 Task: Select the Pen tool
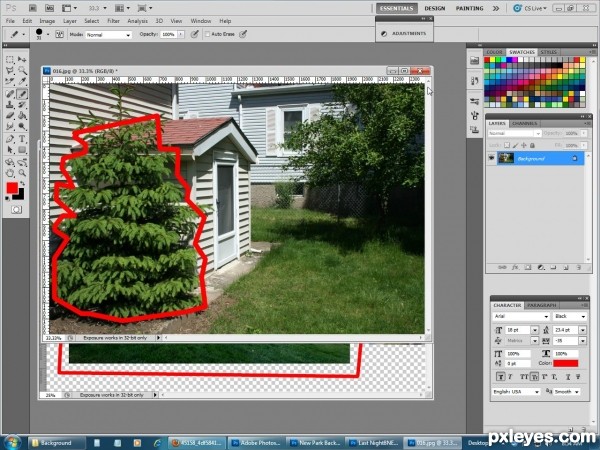coord(10,139)
